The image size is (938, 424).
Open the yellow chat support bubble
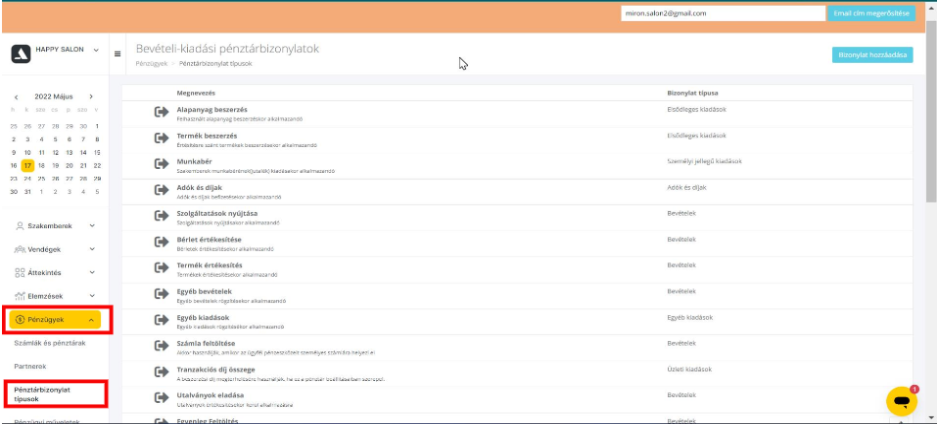pyautogui.click(x=902, y=401)
